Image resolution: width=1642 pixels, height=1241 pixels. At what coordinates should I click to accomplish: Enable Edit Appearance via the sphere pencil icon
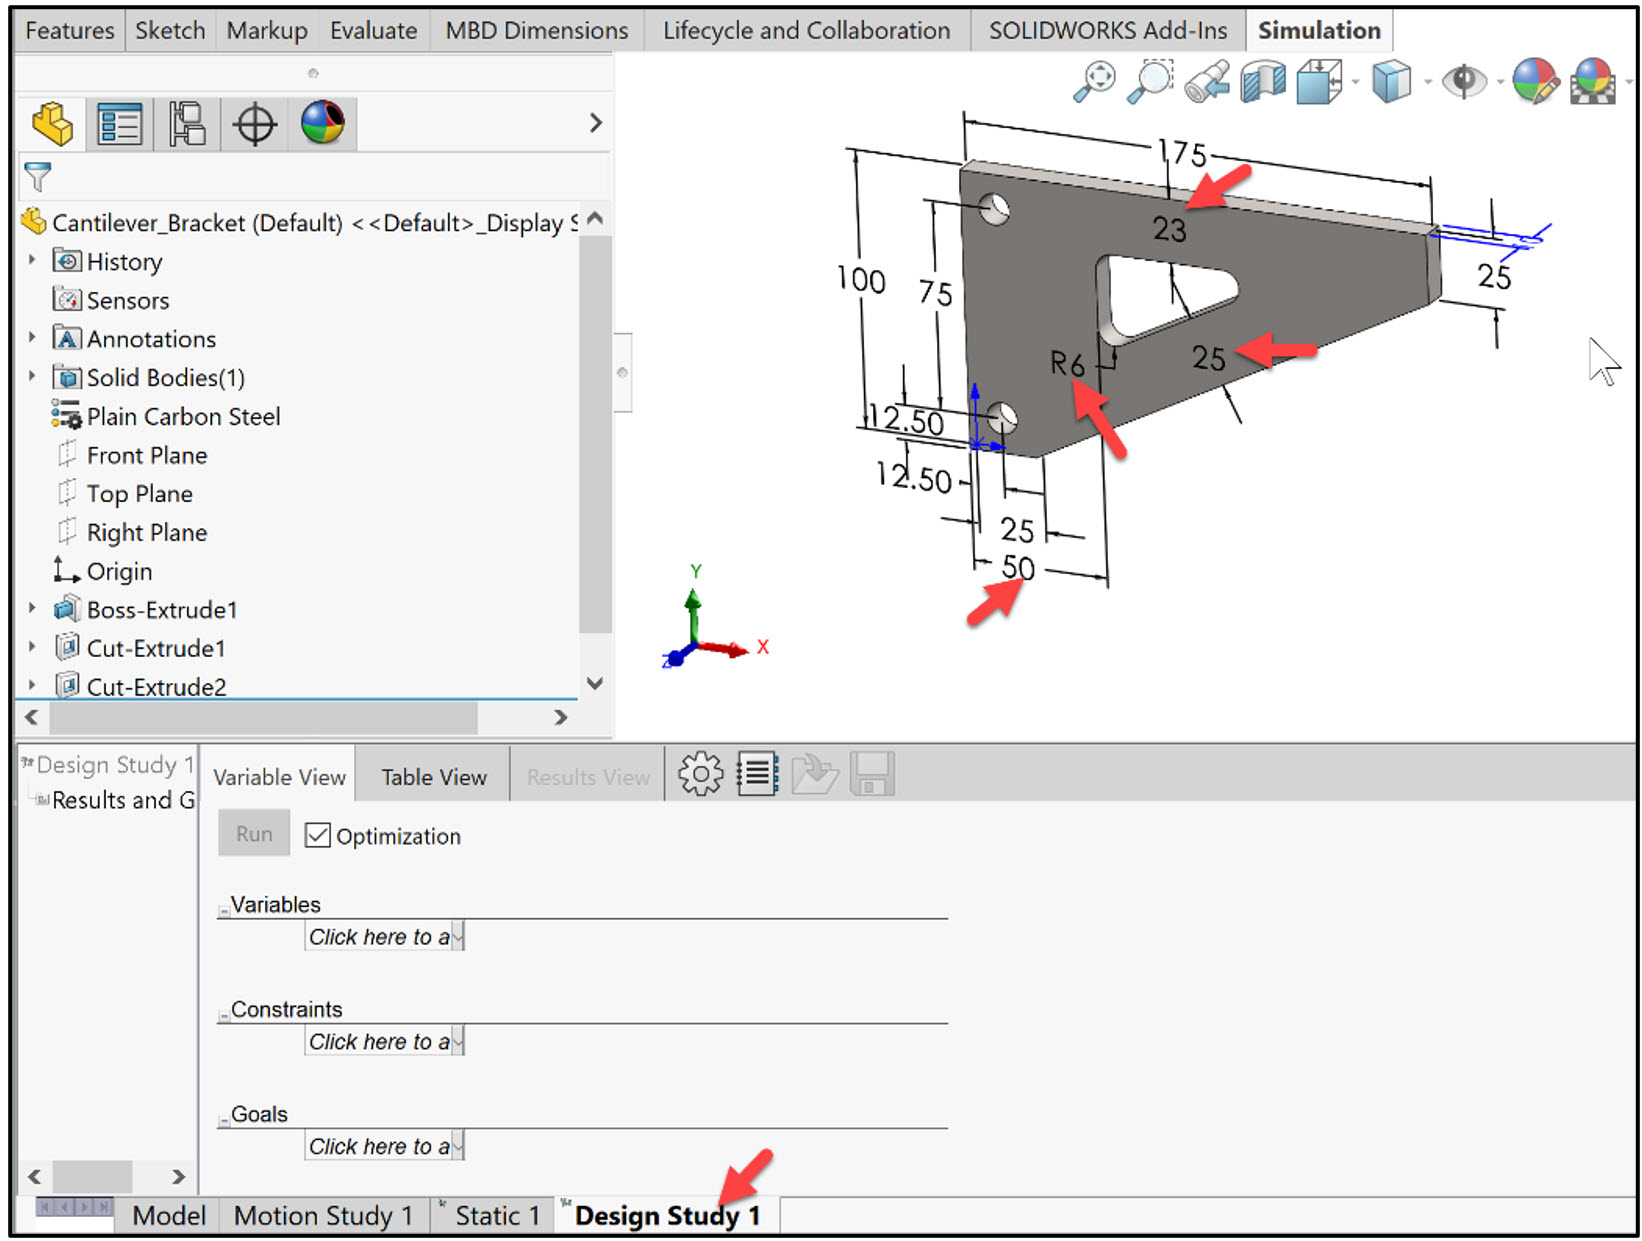tap(1537, 82)
